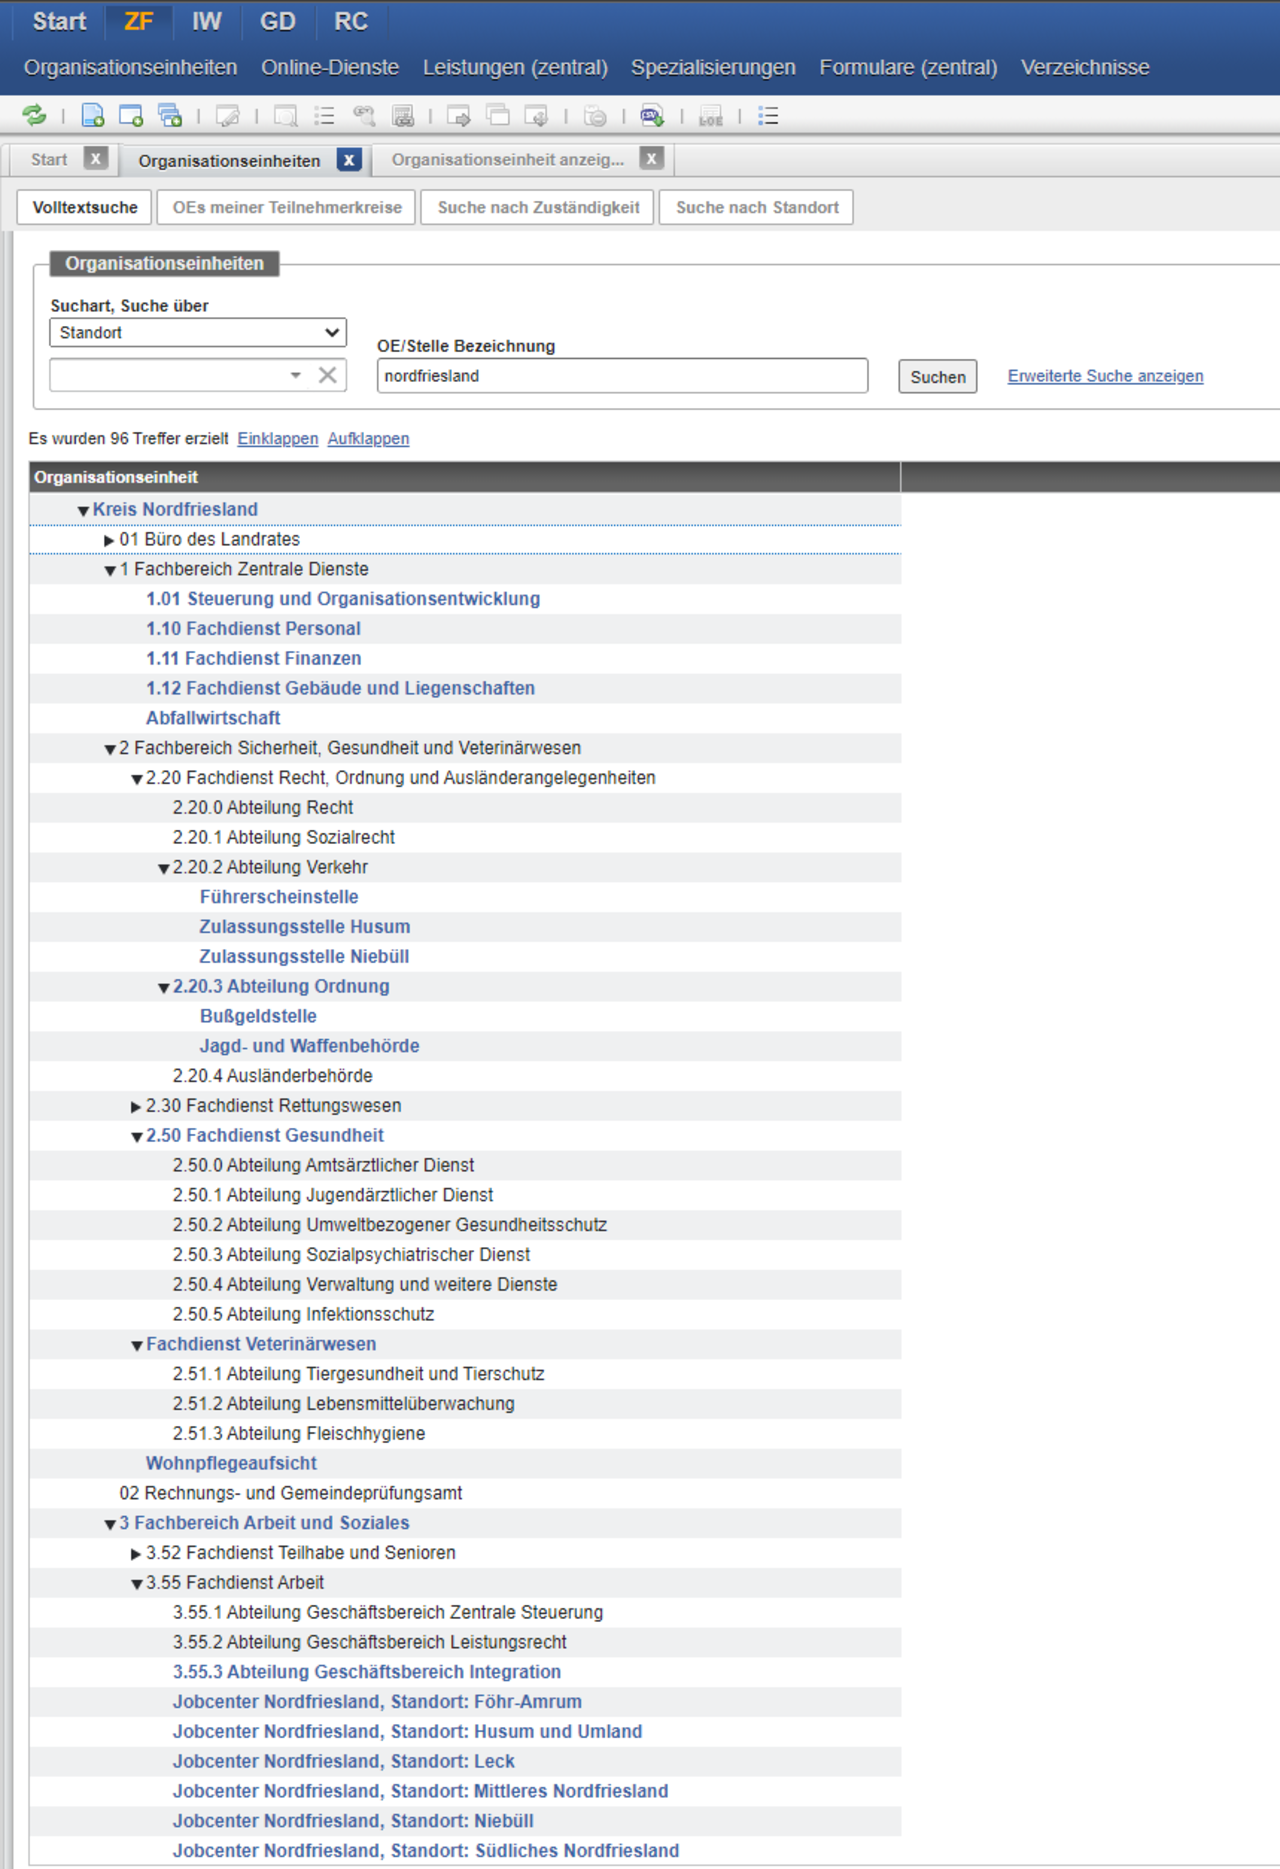Image resolution: width=1280 pixels, height=1869 pixels.
Task: Collapse 2.50 Fachdienst Gesundheit node
Action: pos(137,1137)
